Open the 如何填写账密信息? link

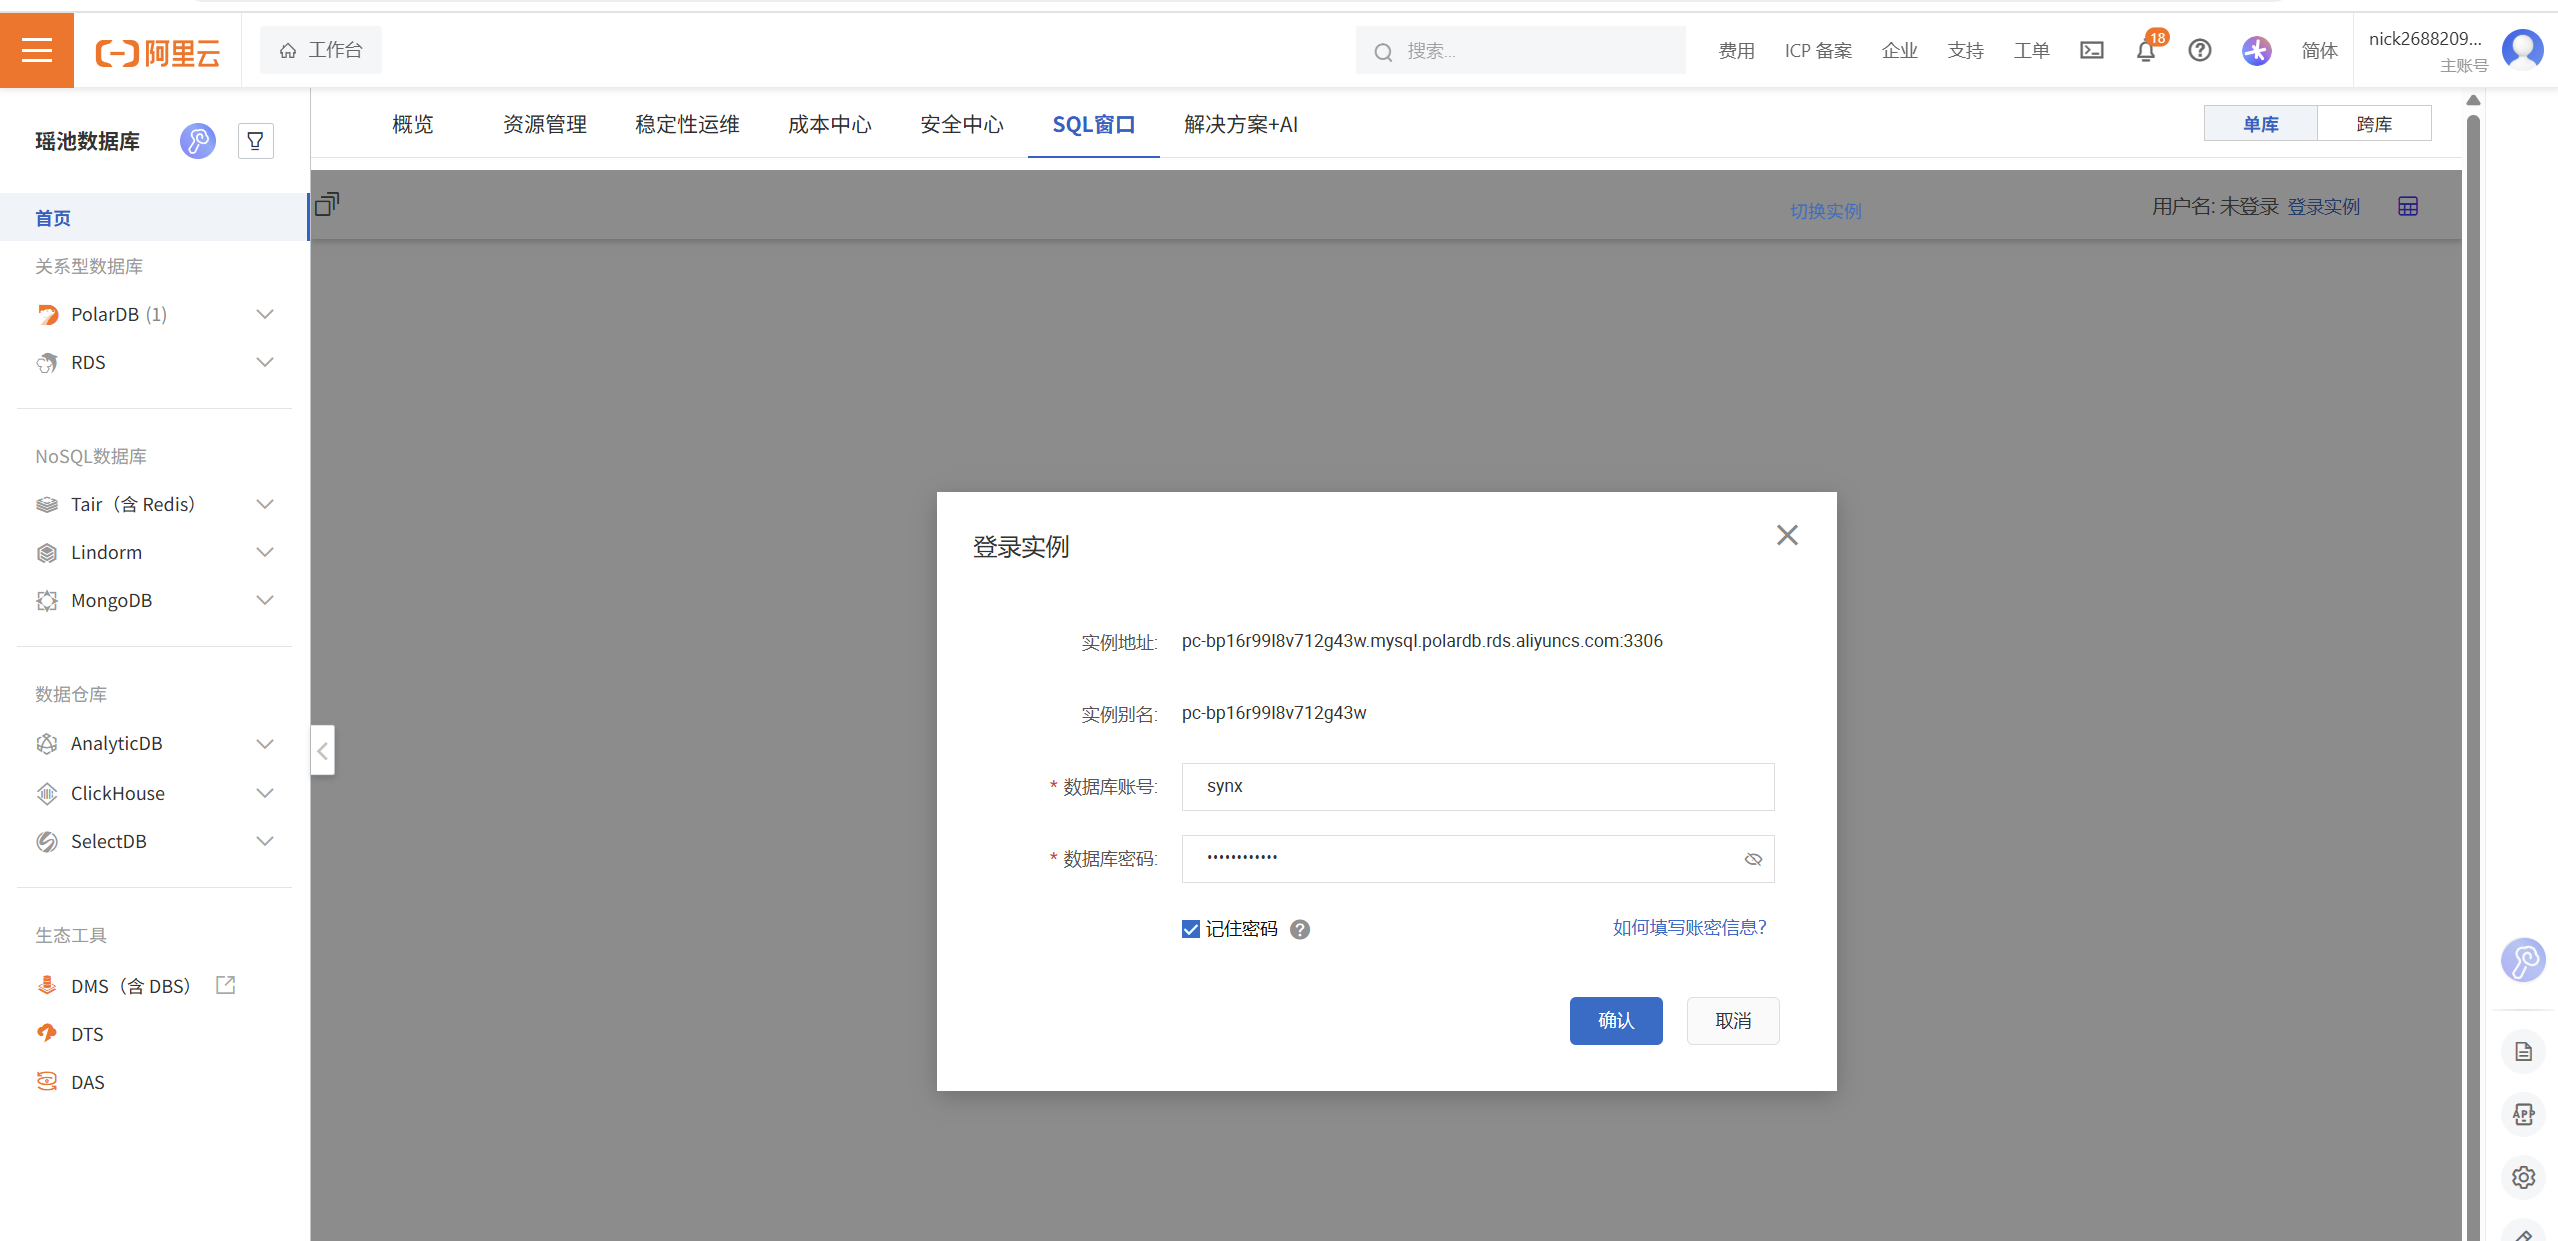coord(1690,927)
